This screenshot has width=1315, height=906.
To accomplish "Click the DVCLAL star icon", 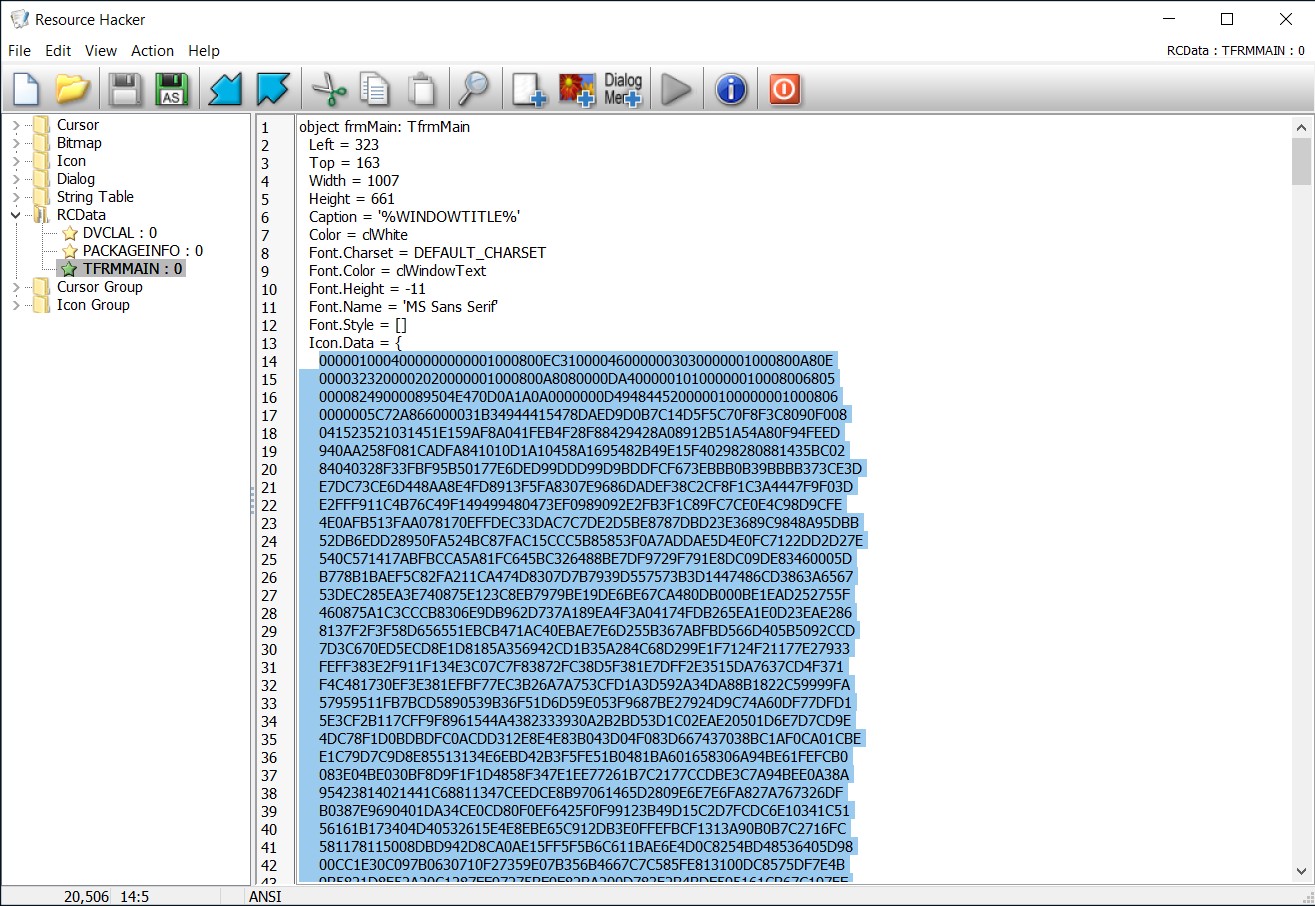I will pyautogui.click(x=70, y=233).
